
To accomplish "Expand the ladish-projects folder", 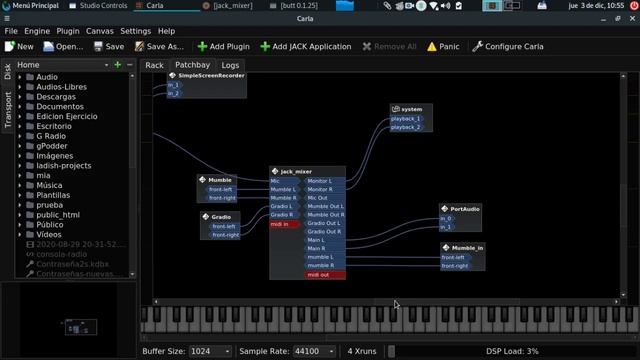I will (20, 166).
